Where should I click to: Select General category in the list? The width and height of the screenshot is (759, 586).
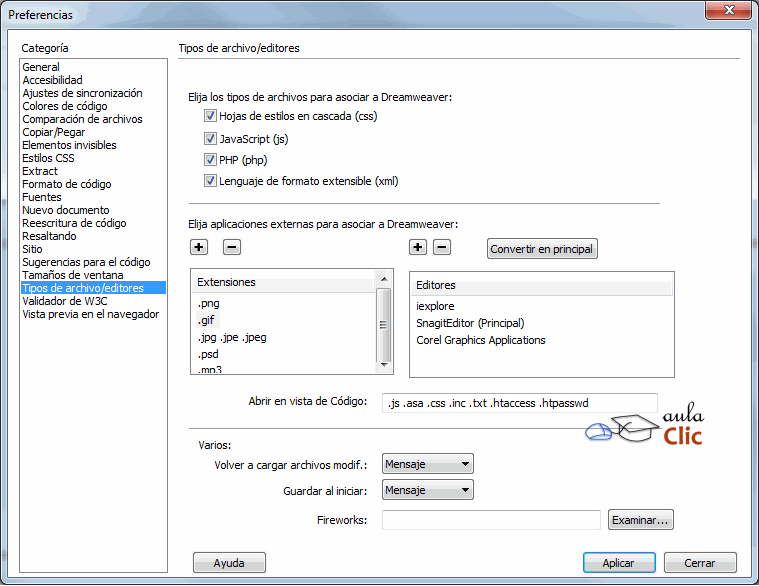pos(41,67)
